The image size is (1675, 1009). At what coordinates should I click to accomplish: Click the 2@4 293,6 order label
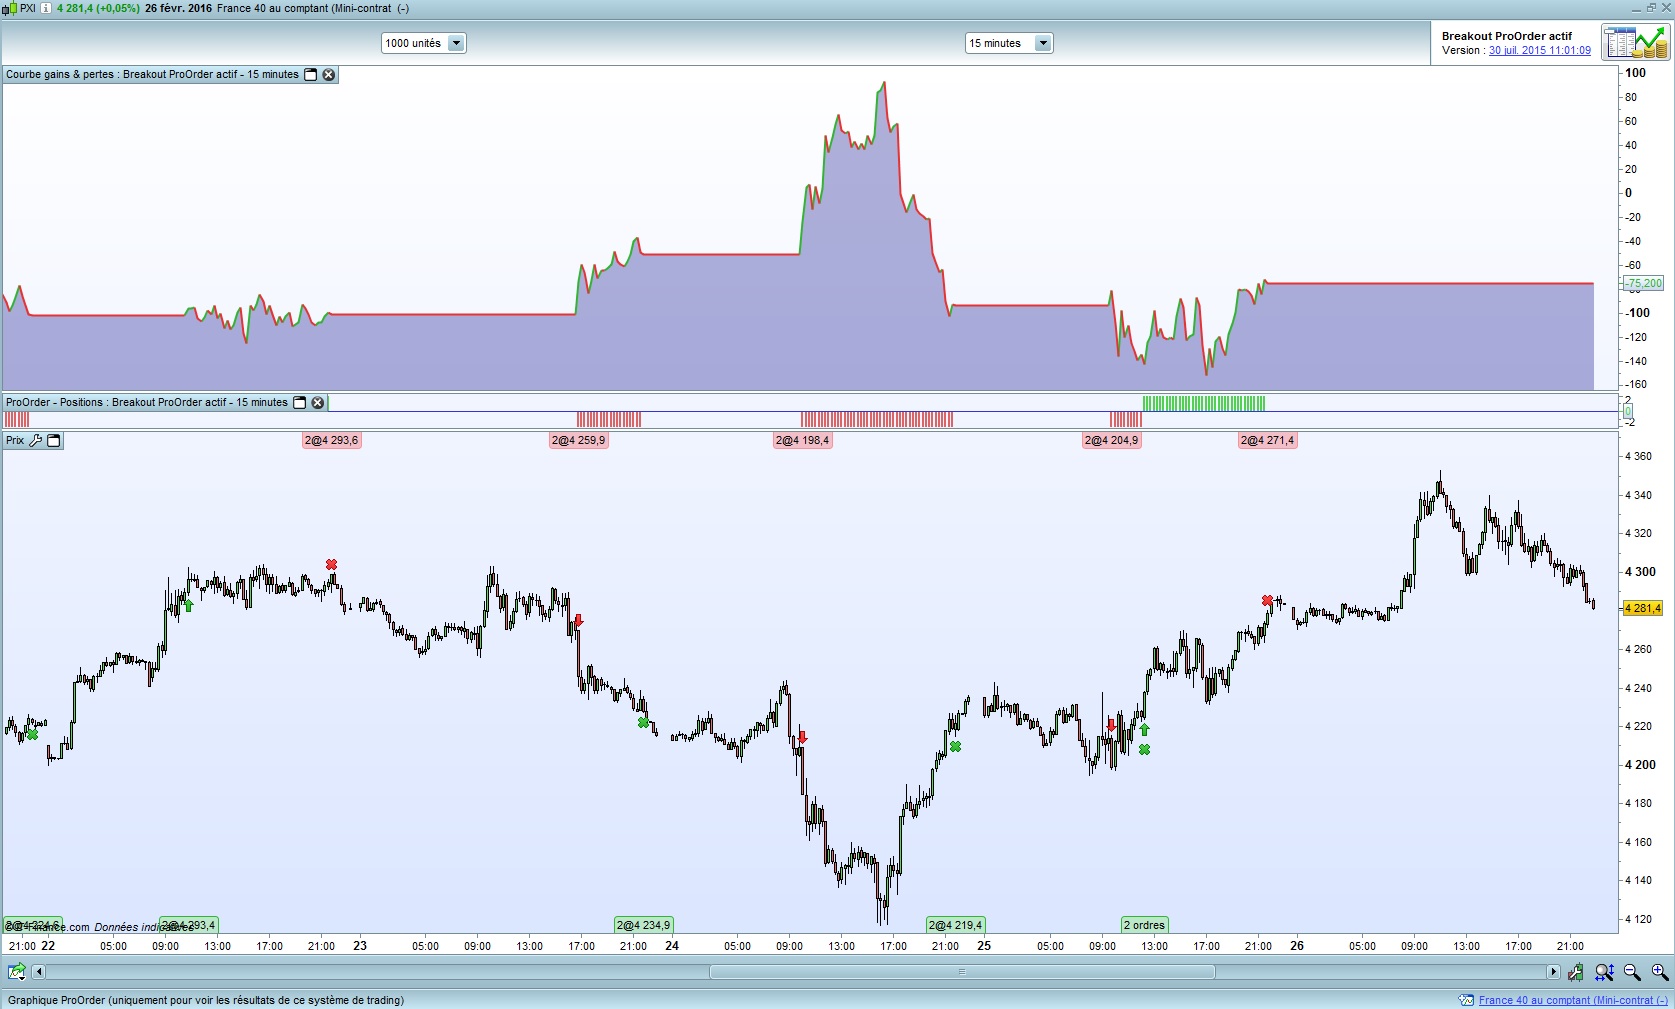click(331, 440)
